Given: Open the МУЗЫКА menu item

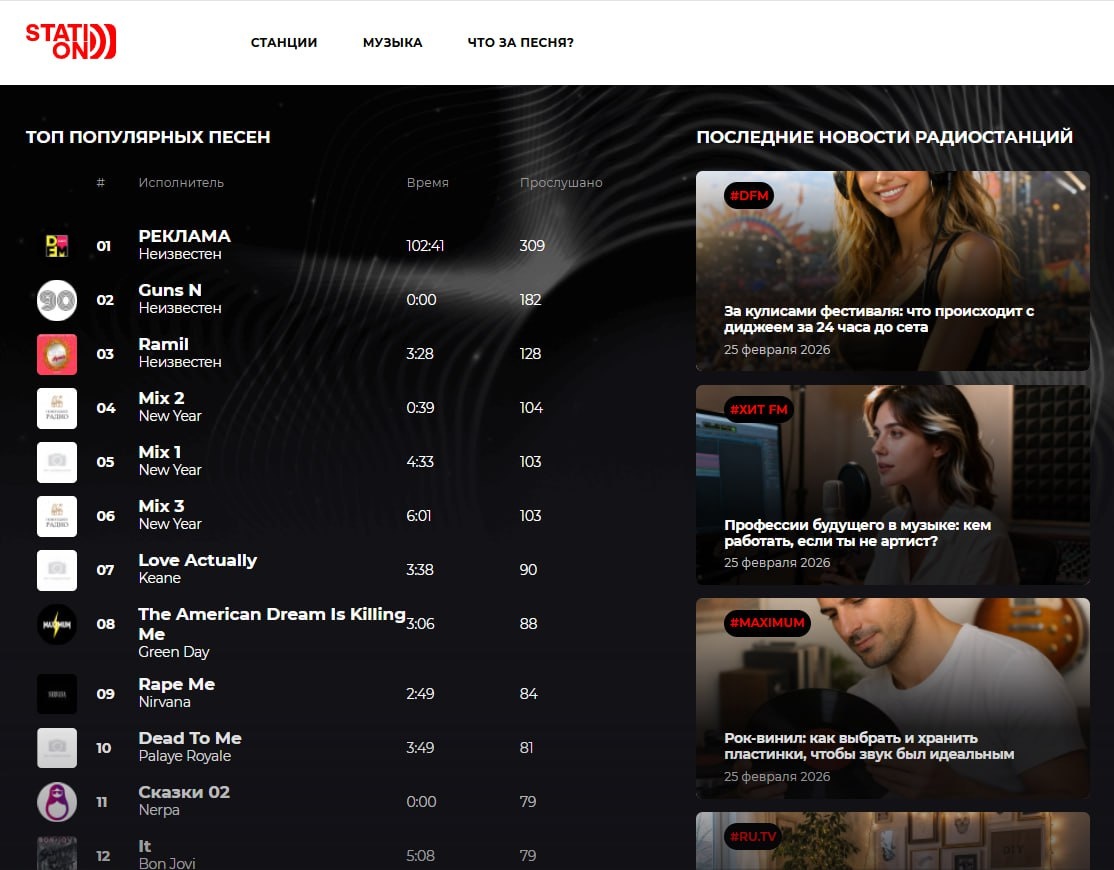Looking at the screenshot, I should point(392,43).
